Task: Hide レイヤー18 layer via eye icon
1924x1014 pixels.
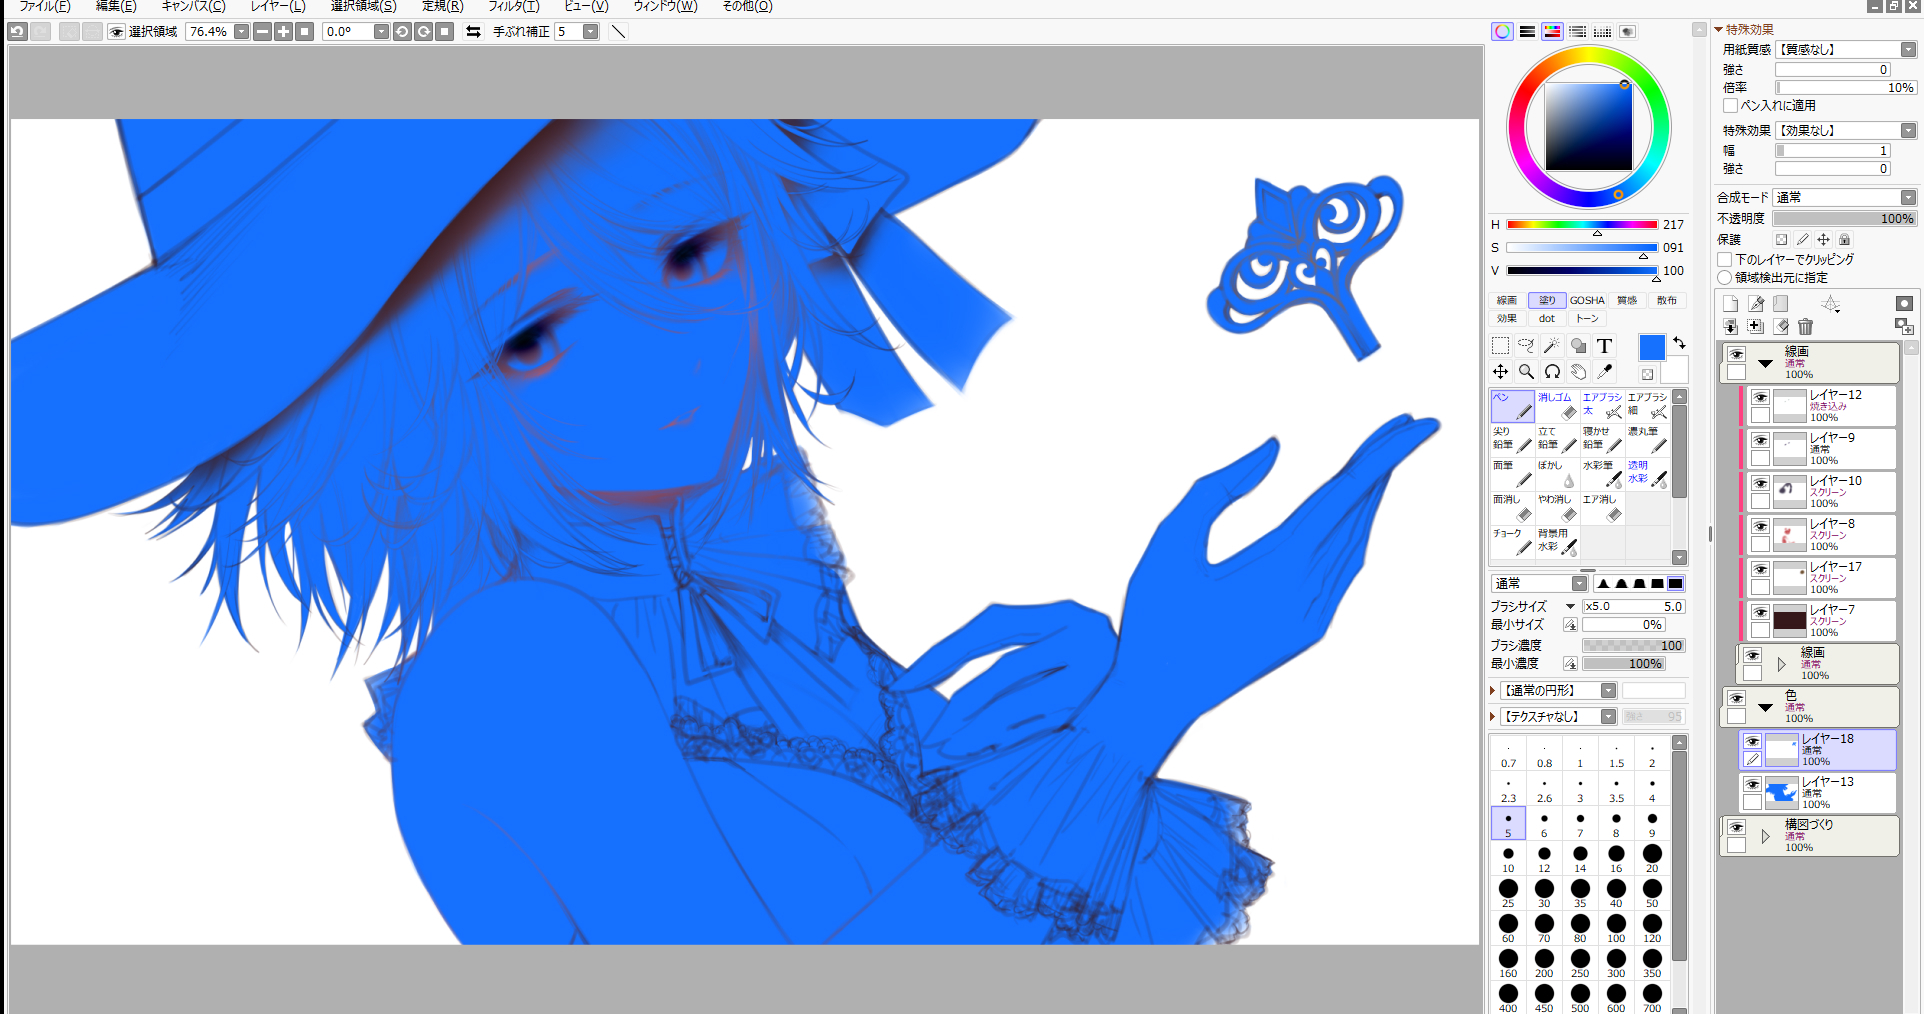Action: pos(1752,742)
